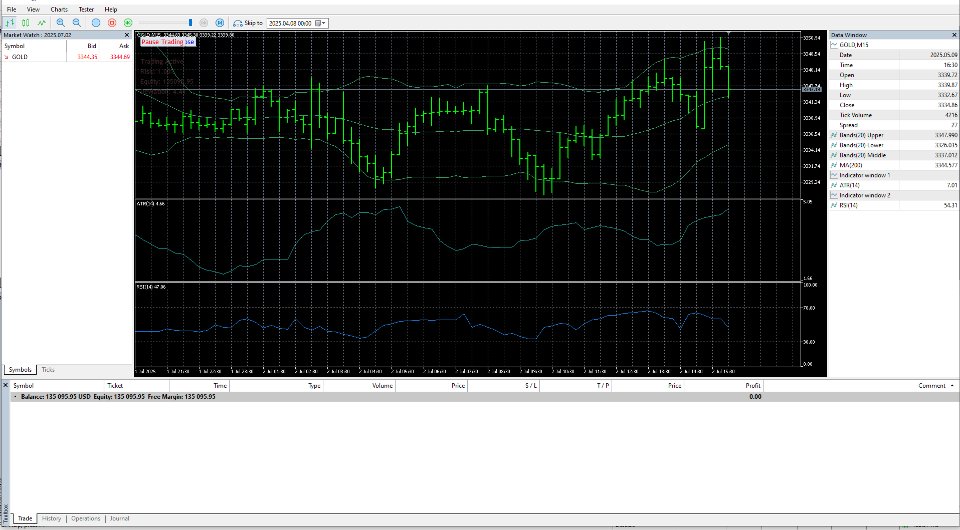Screen dimensions: 960x530
Task: Open the Charts menu
Action: [x=59, y=9]
